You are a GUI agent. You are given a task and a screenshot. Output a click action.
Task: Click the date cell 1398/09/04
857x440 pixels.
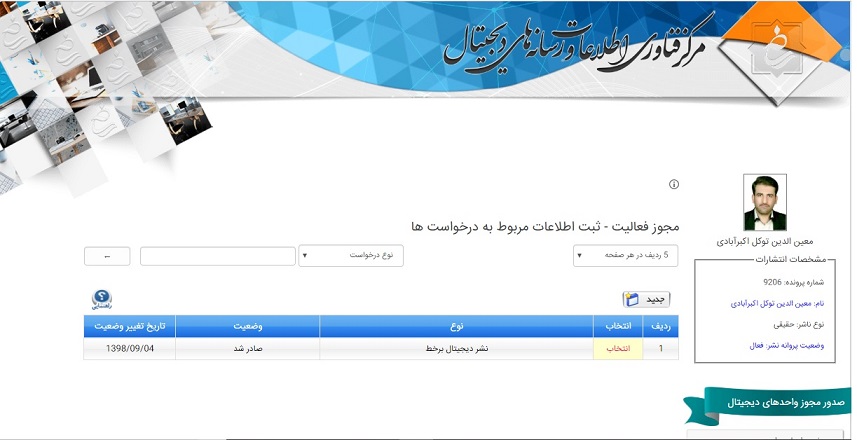pyautogui.click(x=130, y=349)
